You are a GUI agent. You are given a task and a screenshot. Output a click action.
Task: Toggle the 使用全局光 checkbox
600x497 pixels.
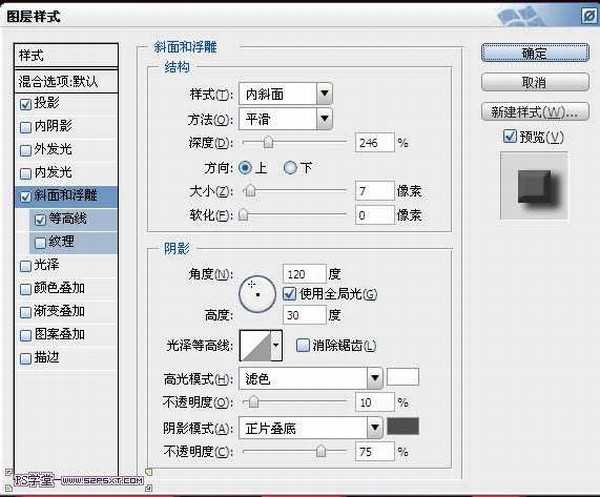(290, 294)
